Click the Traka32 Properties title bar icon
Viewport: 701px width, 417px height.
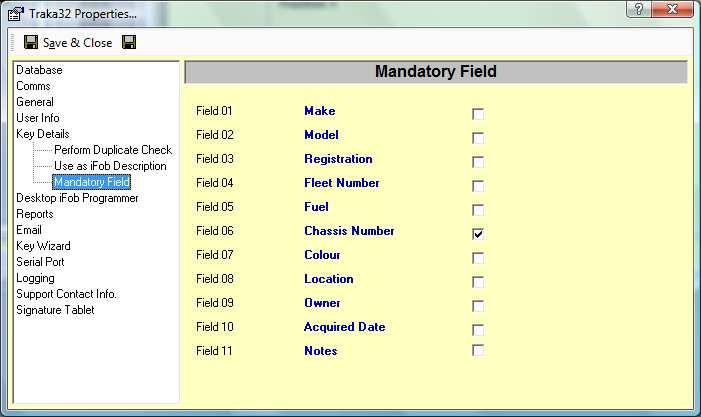tap(16, 14)
